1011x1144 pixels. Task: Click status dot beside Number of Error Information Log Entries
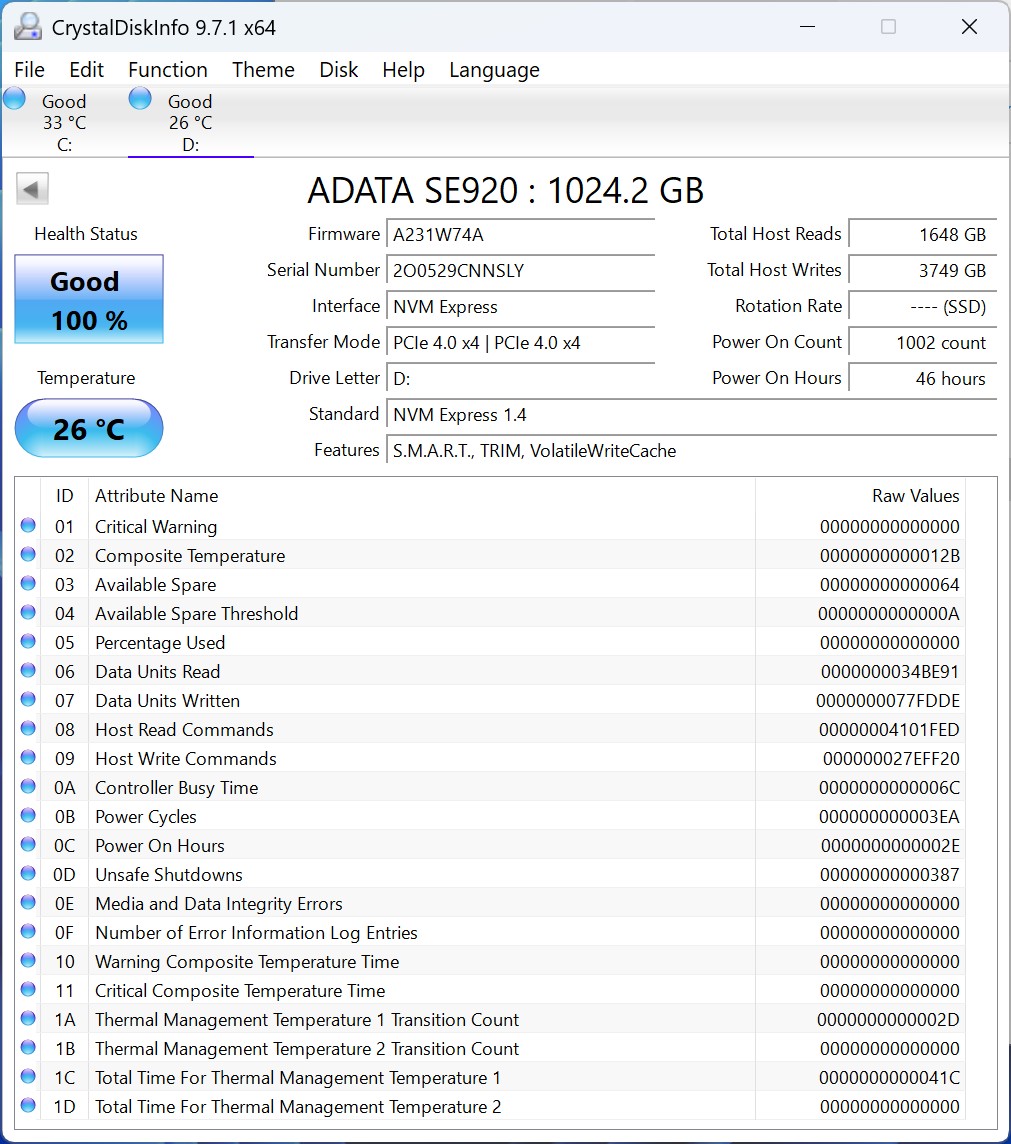point(28,932)
